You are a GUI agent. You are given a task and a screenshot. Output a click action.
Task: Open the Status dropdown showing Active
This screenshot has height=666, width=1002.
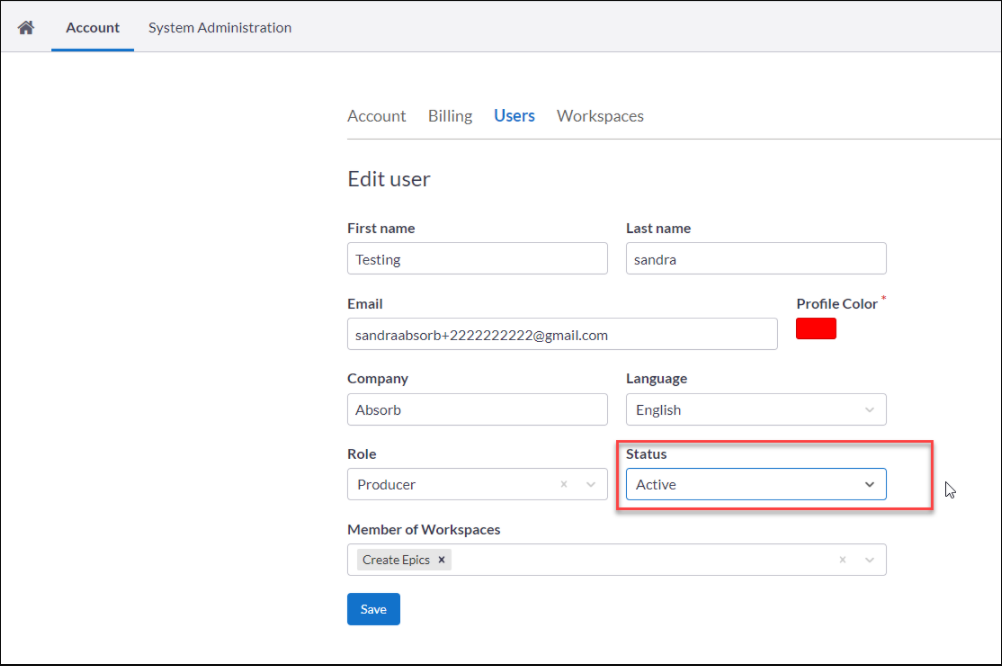[x=756, y=484]
